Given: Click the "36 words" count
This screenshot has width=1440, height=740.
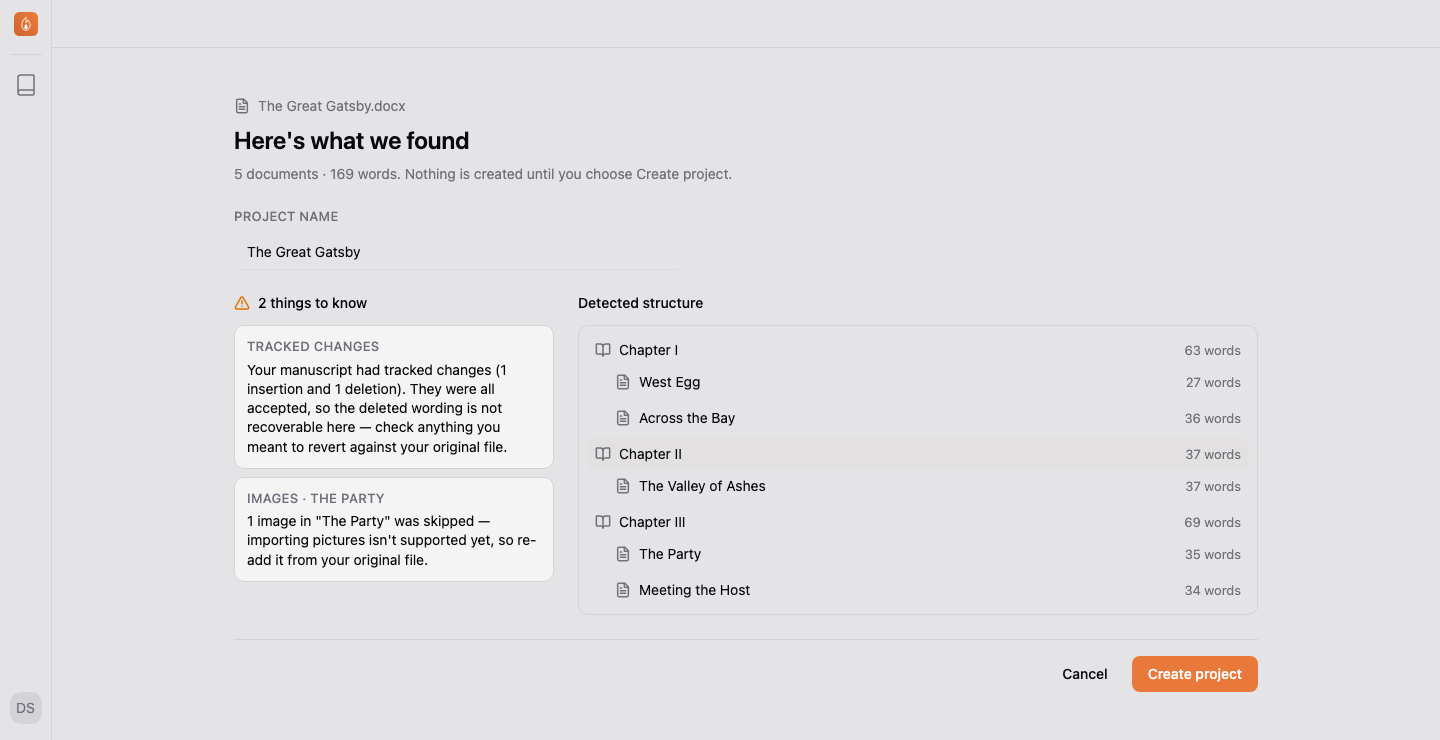Looking at the screenshot, I should coord(1213,418).
